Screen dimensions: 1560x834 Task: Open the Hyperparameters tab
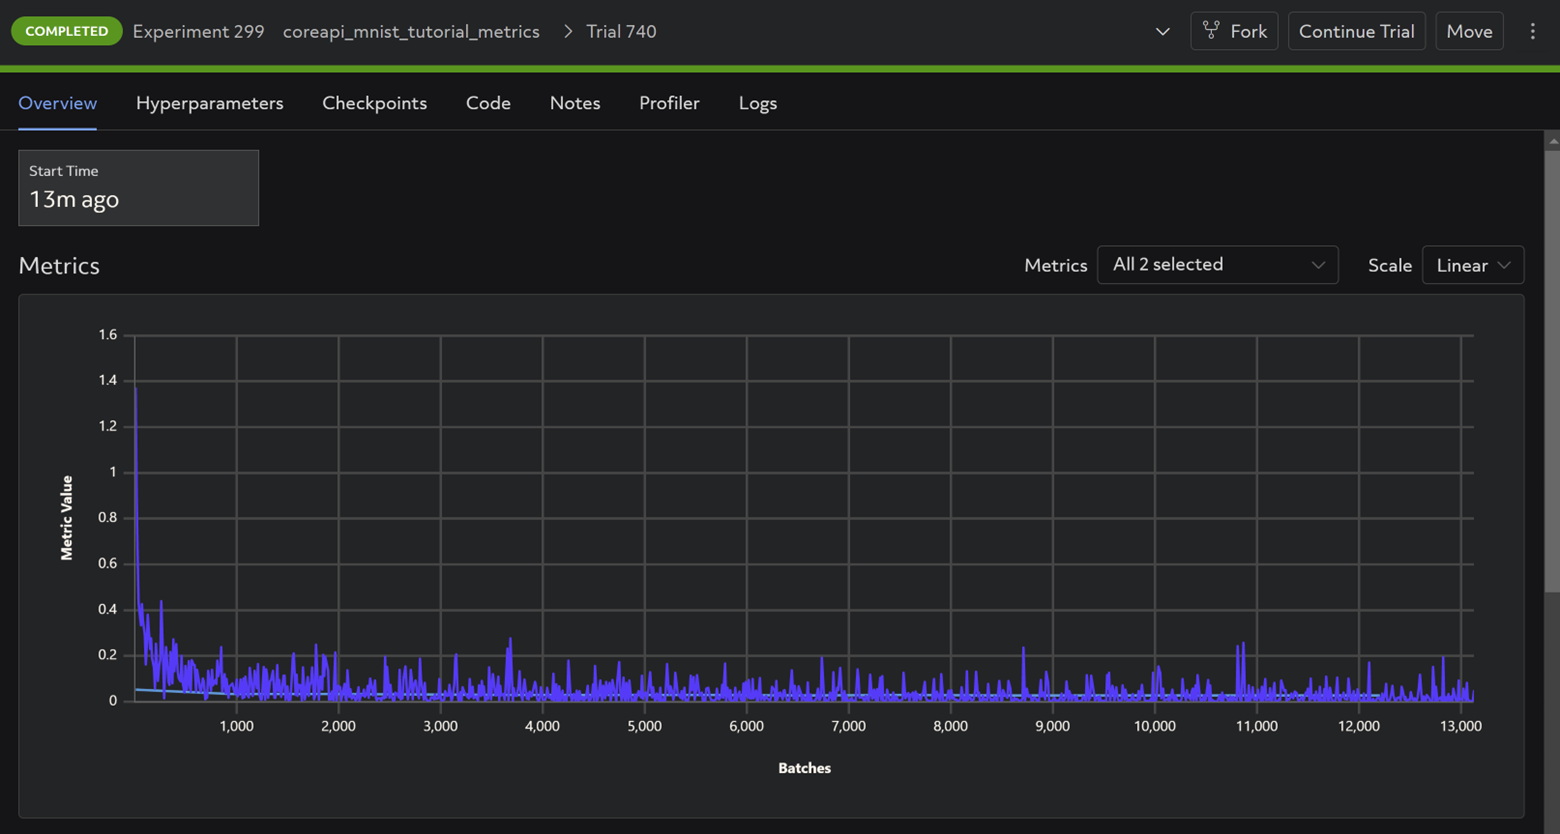[210, 103]
